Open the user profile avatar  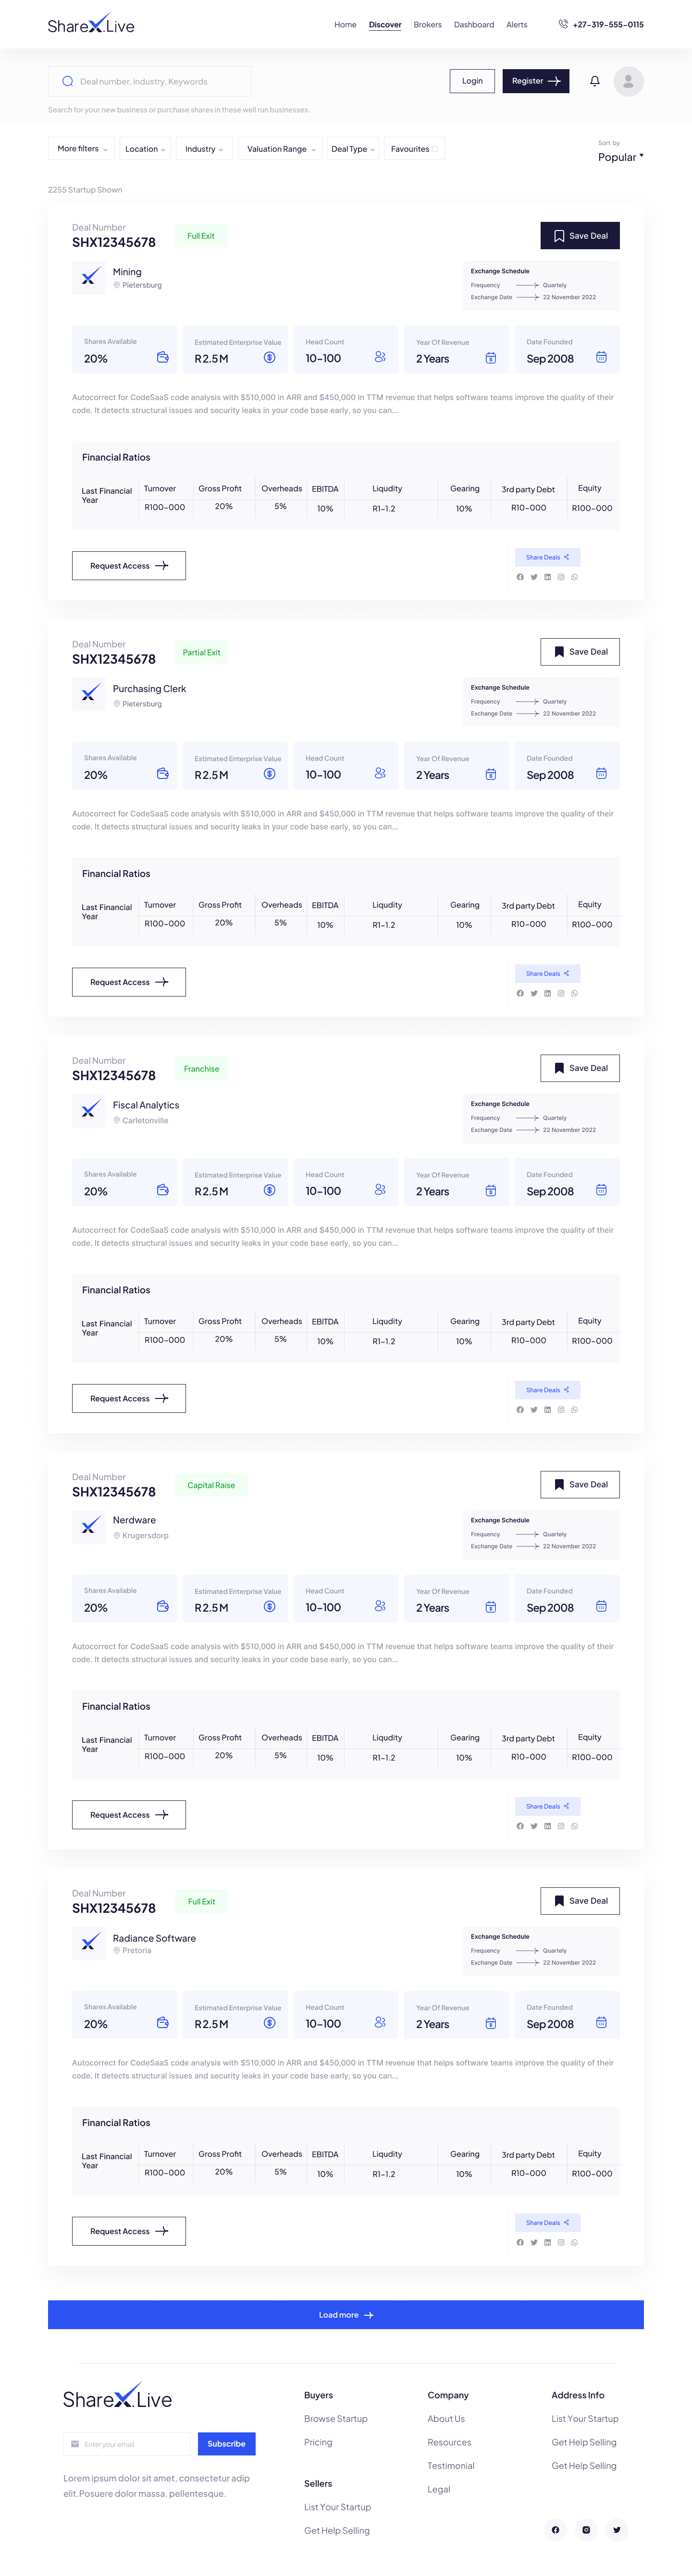628,81
